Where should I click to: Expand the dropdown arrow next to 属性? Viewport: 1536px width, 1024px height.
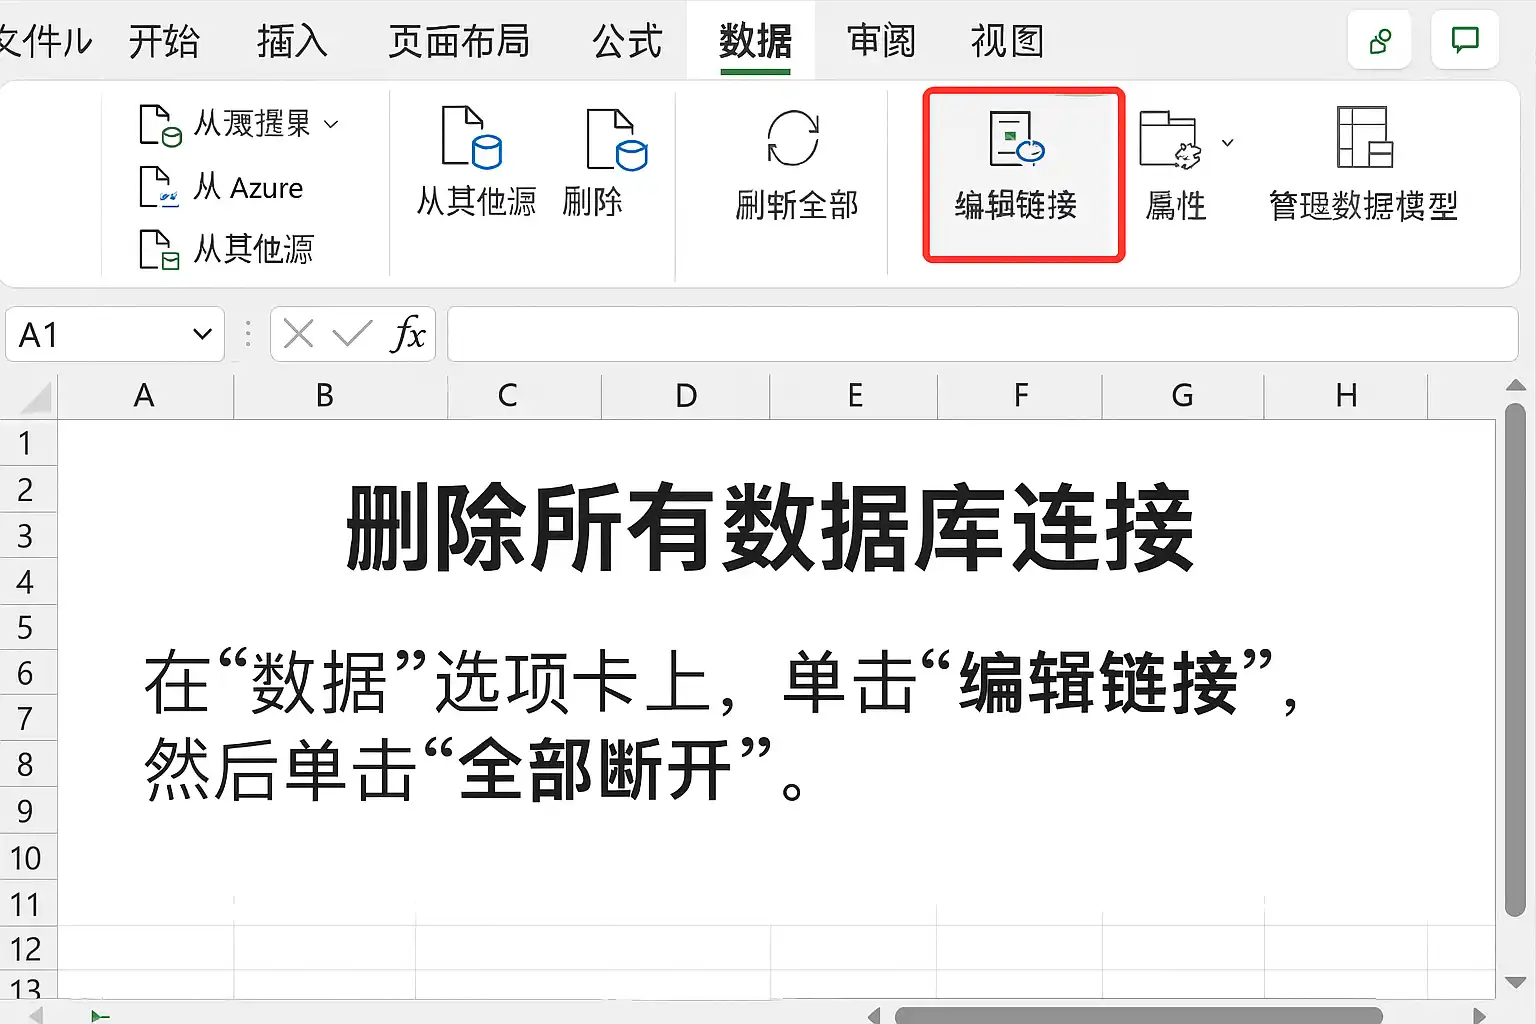tap(1228, 143)
